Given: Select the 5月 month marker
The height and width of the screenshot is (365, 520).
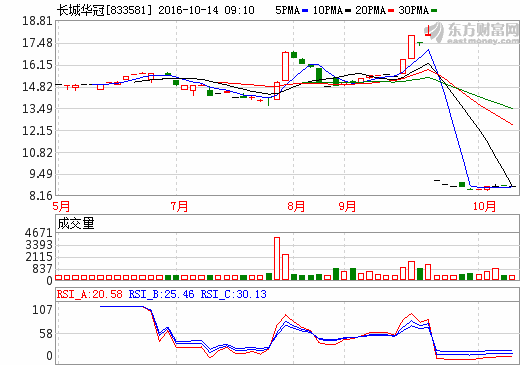Looking at the screenshot, I should point(61,206).
